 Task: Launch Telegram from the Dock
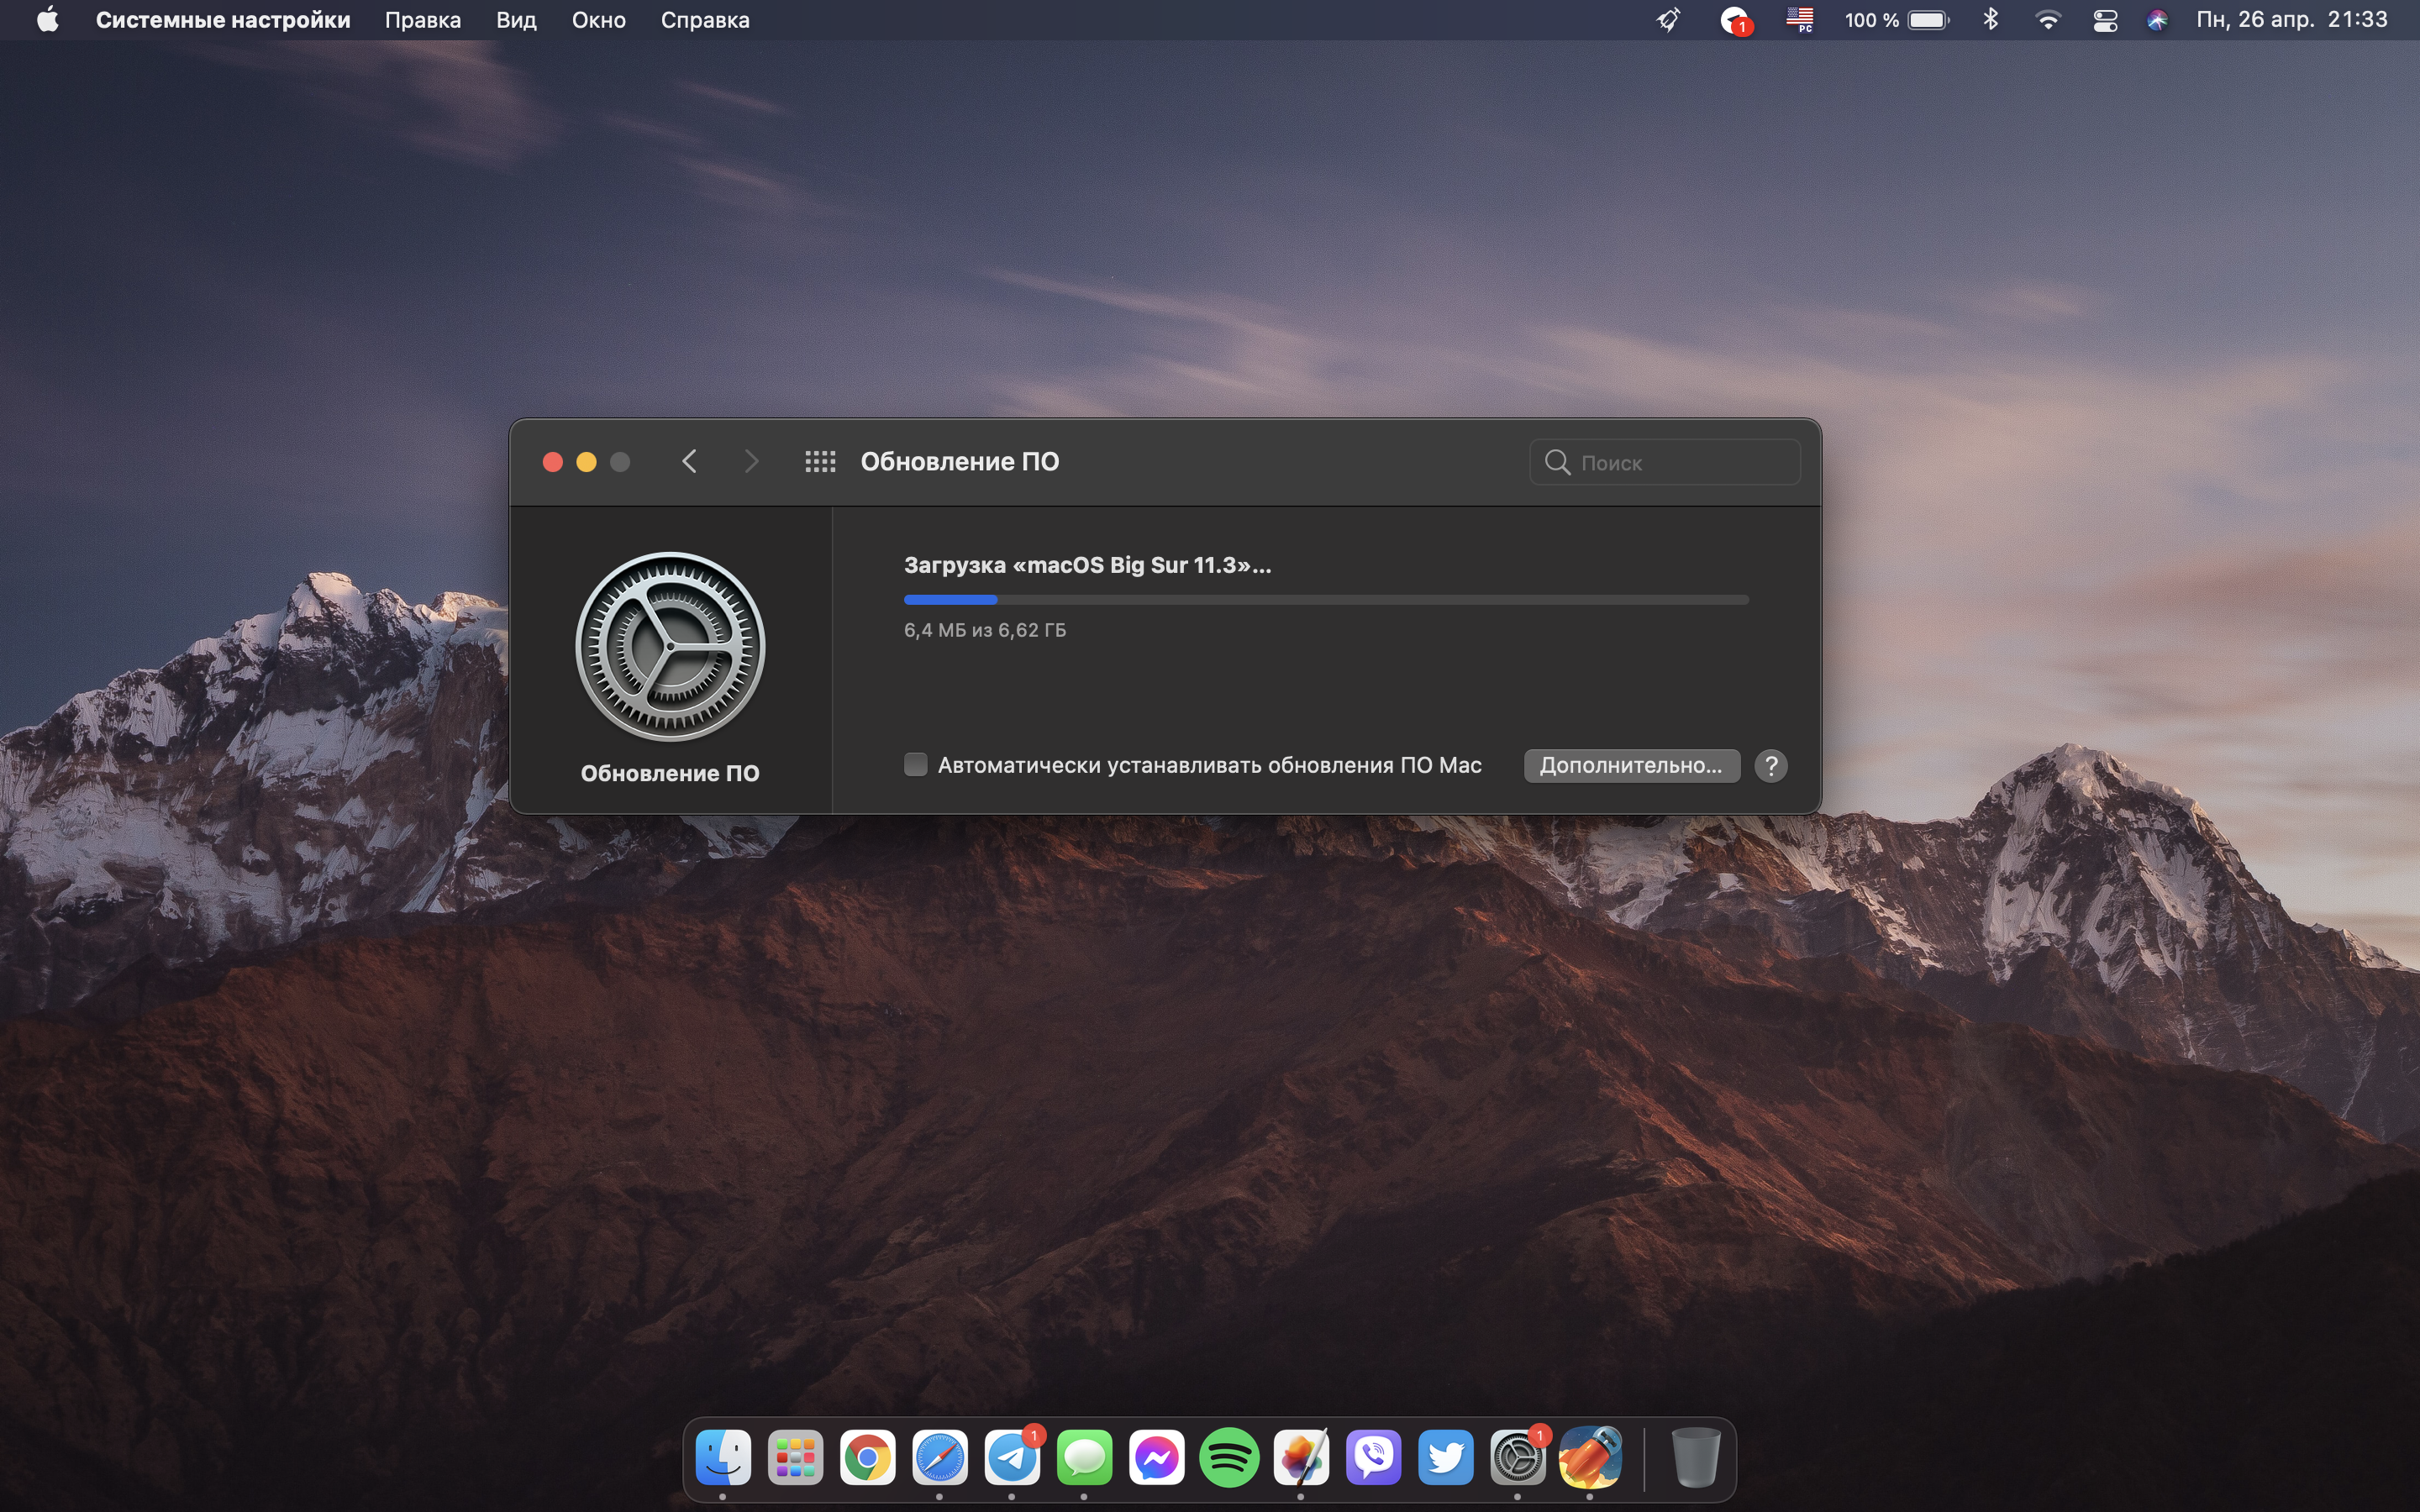pyautogui.click(x=1012, y=1458)
